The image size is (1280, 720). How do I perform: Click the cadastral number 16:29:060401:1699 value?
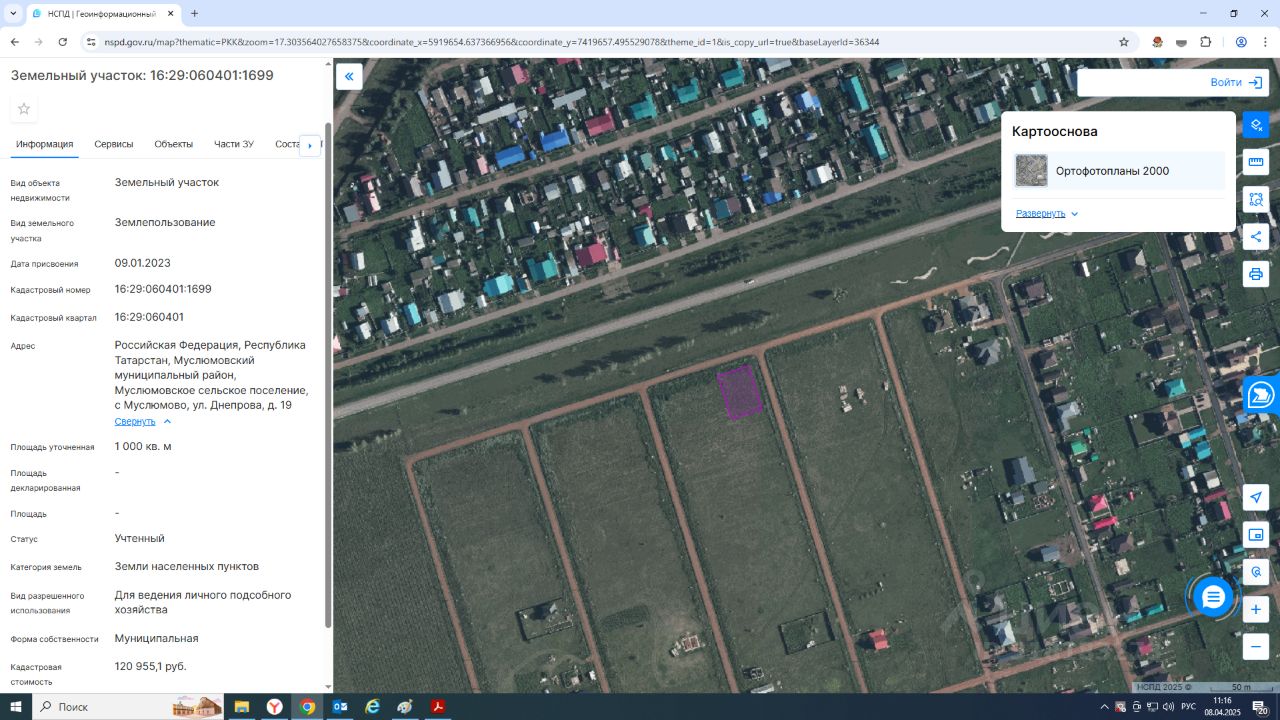click(x=163, y=289)
